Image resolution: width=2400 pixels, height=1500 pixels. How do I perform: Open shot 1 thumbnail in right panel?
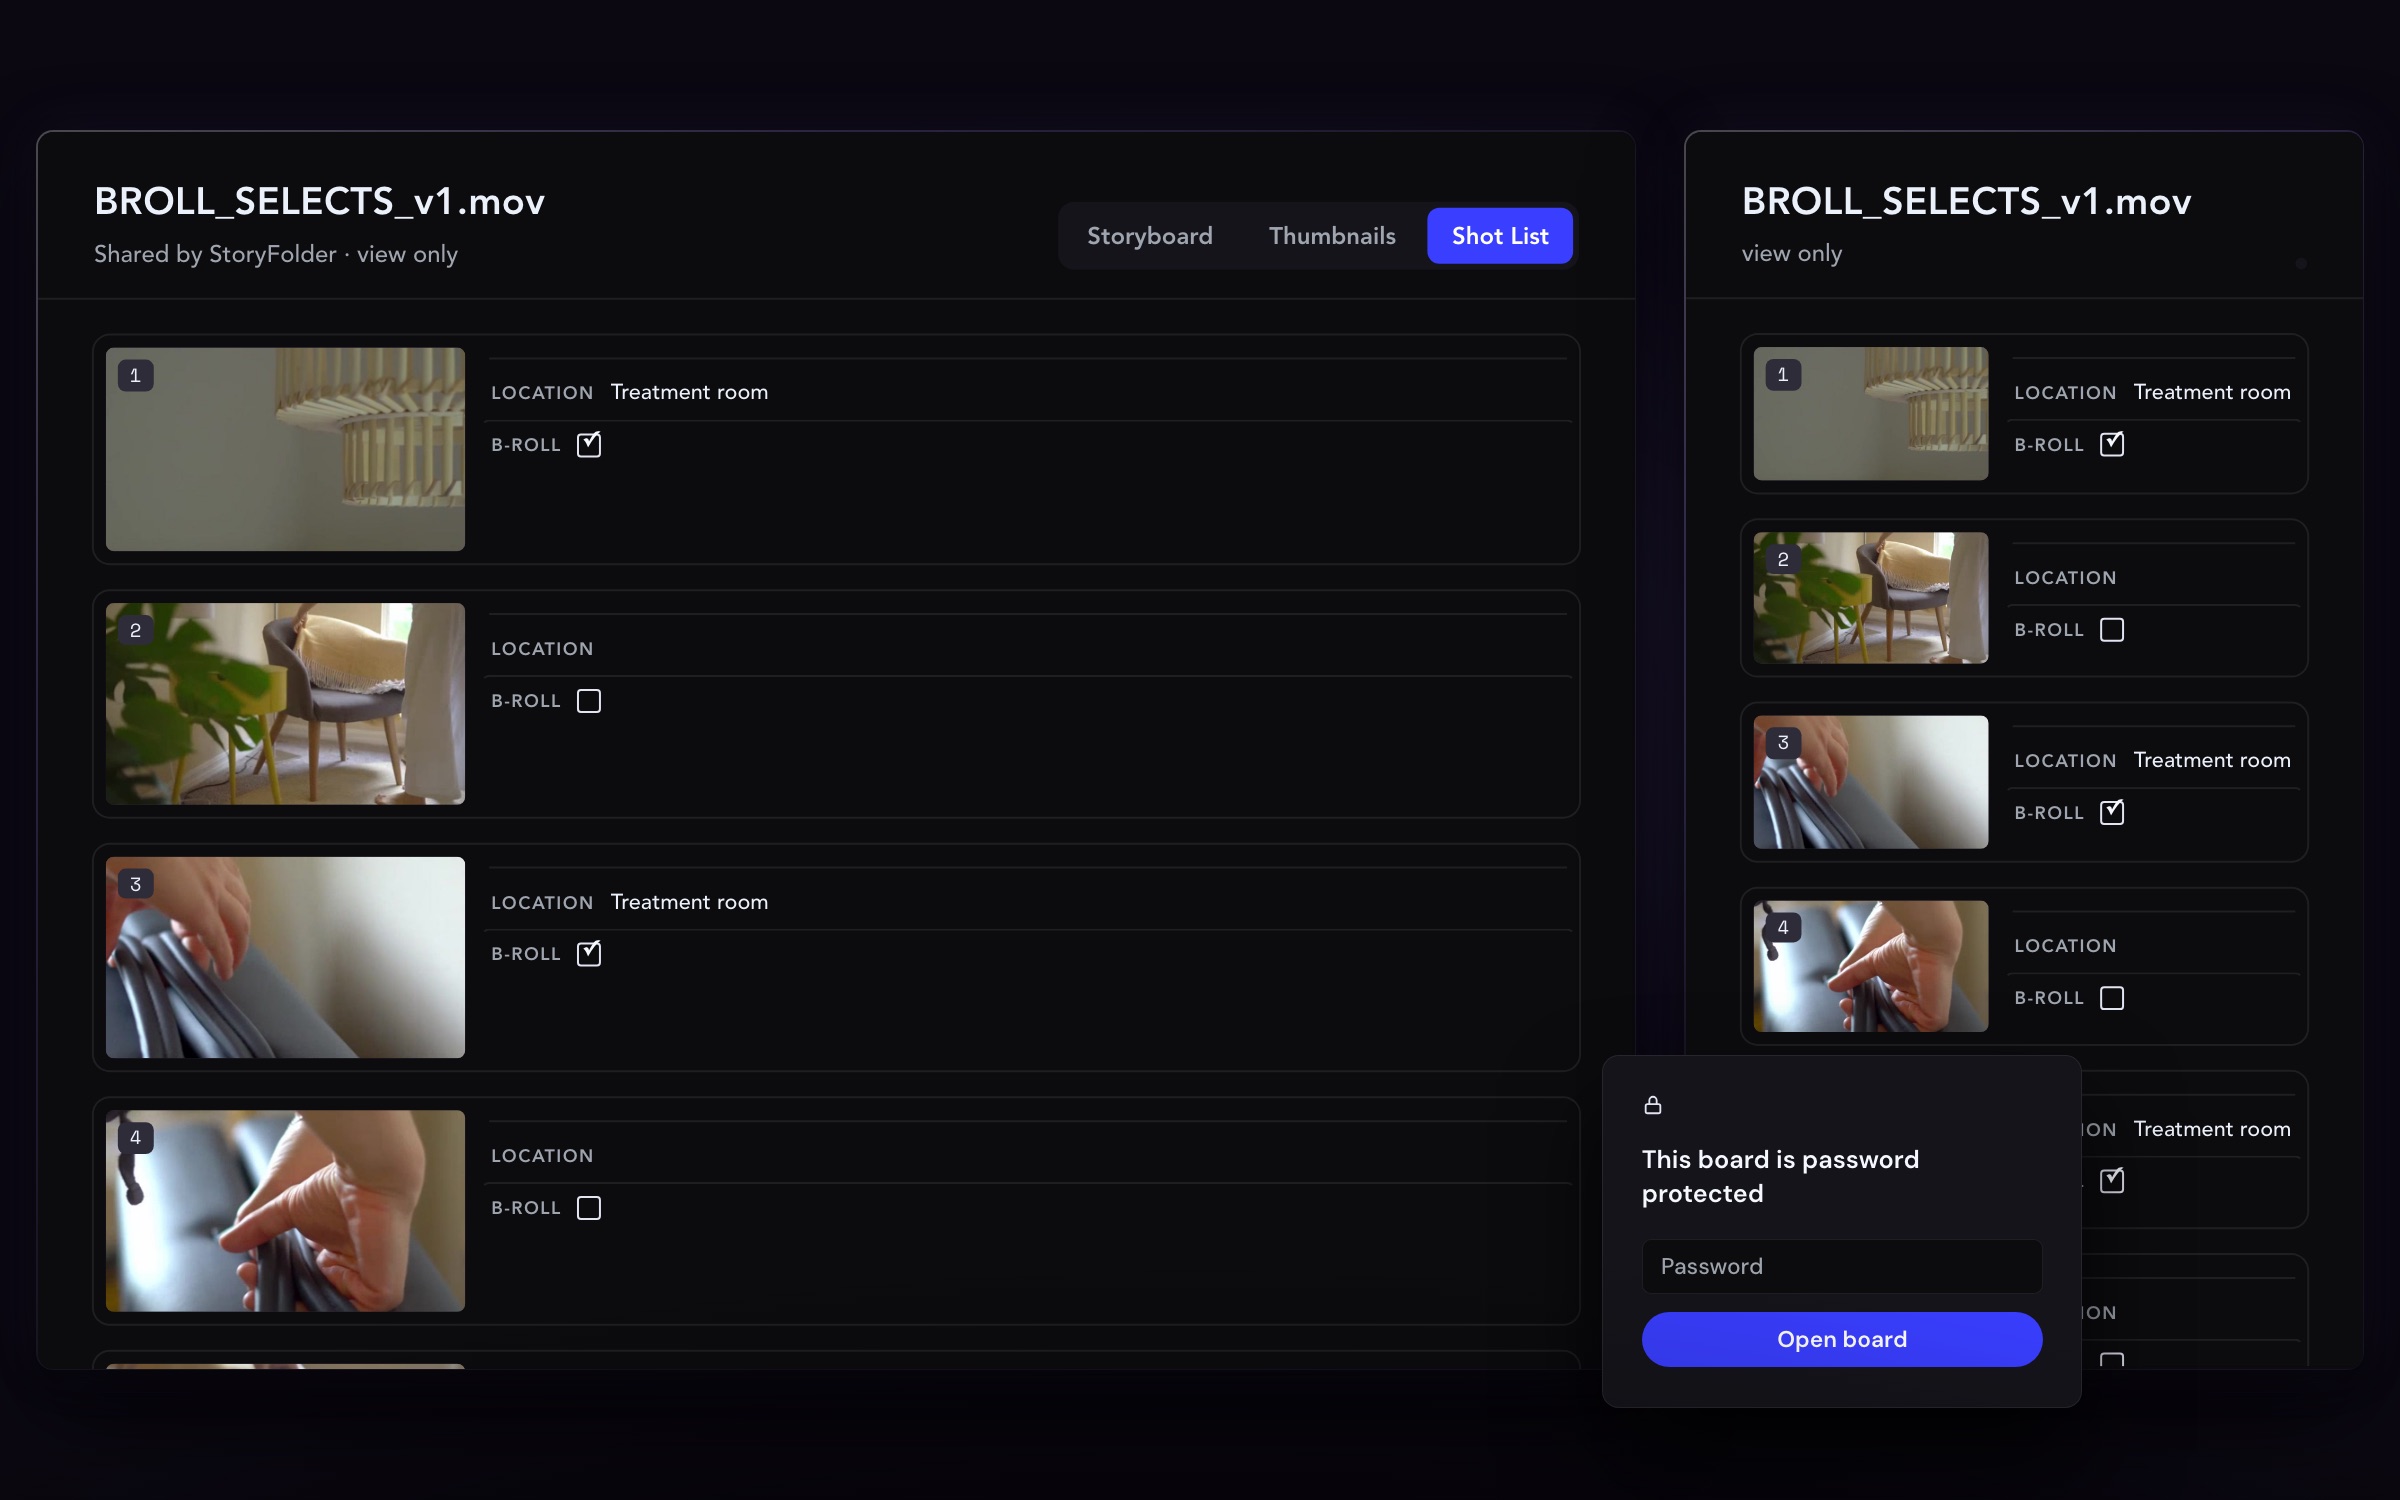pyautogui.click(x=1870, y=414)
